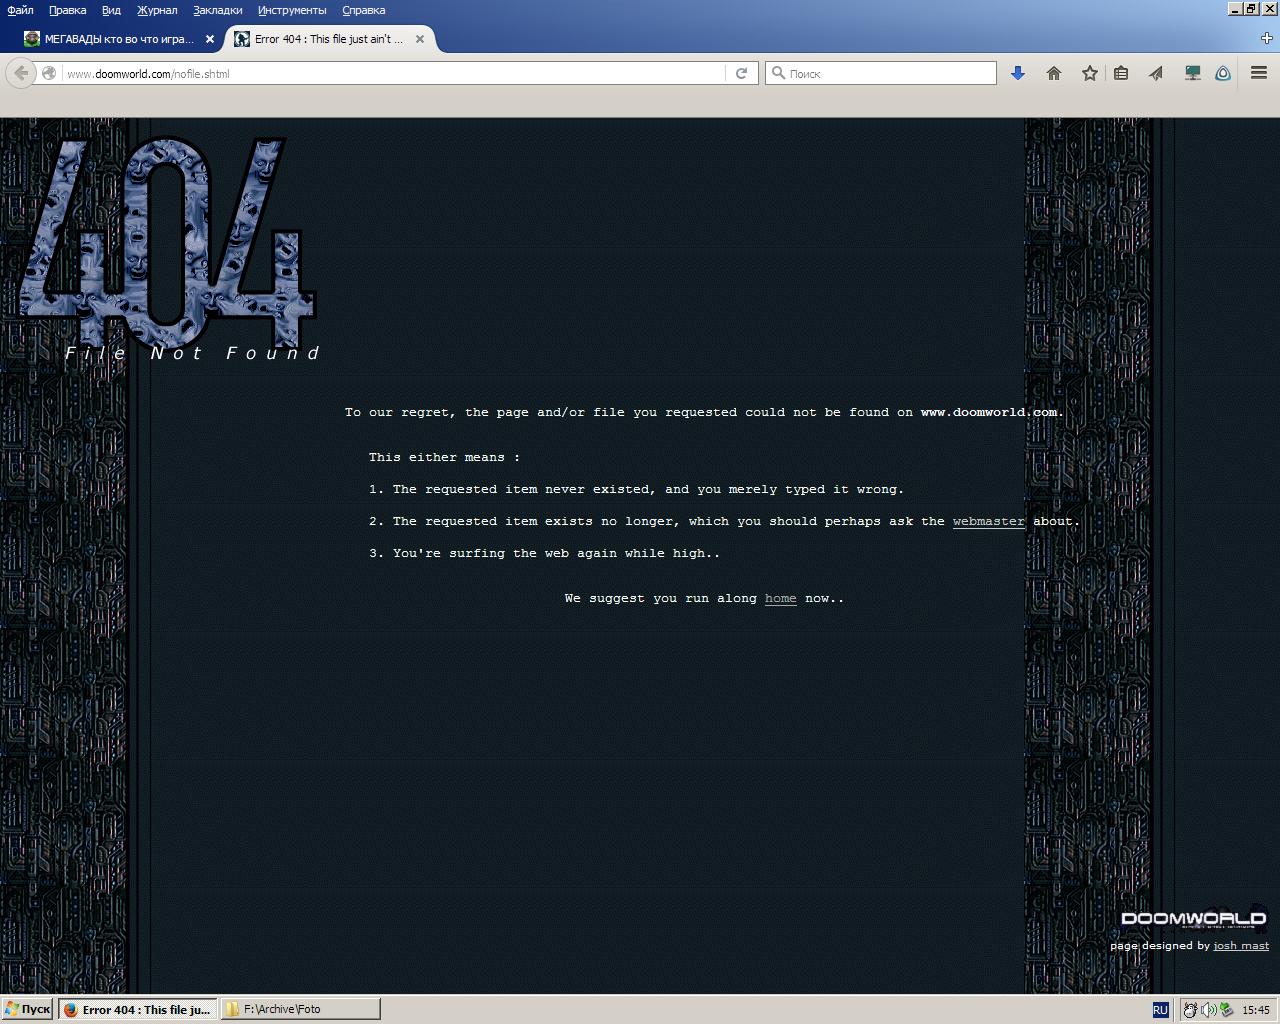Open the Журнал menu
Screen dimensions: 1280x1024
pos(157,10)
